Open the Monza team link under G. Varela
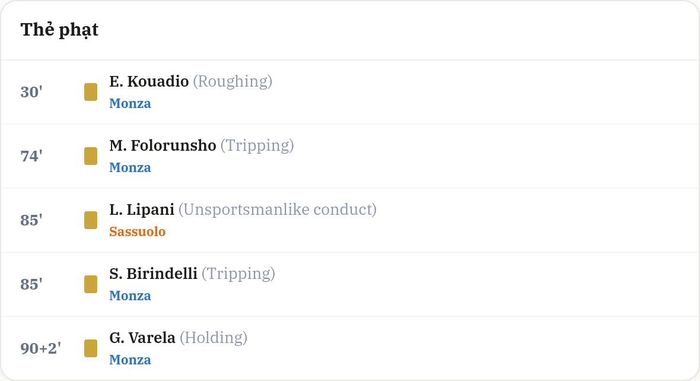Viewport: 700px width, 381px height. (x=130, y=360)
